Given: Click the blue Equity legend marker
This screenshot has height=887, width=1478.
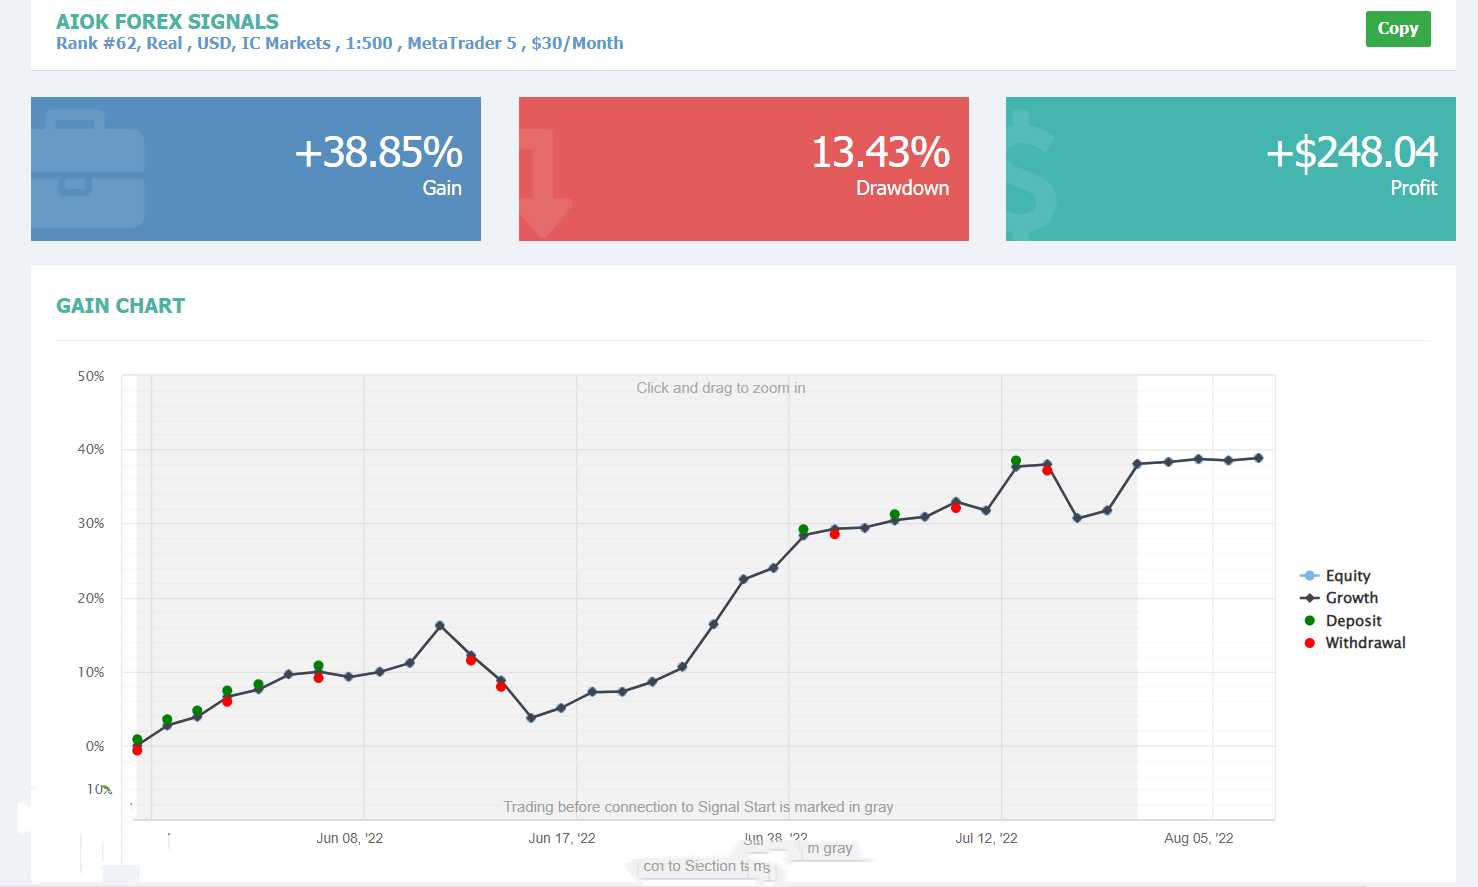Looking at the screenshot, I should [x=1310, y=576].
